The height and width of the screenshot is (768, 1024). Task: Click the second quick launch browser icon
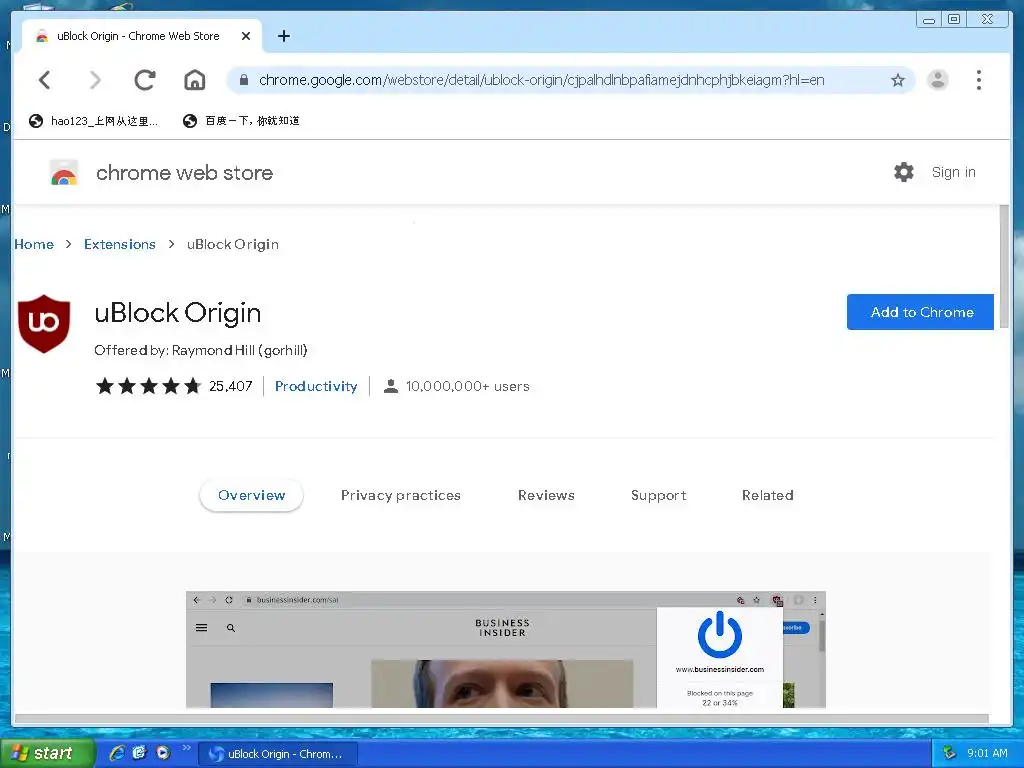pyautogui.click(x=139, y=753)
